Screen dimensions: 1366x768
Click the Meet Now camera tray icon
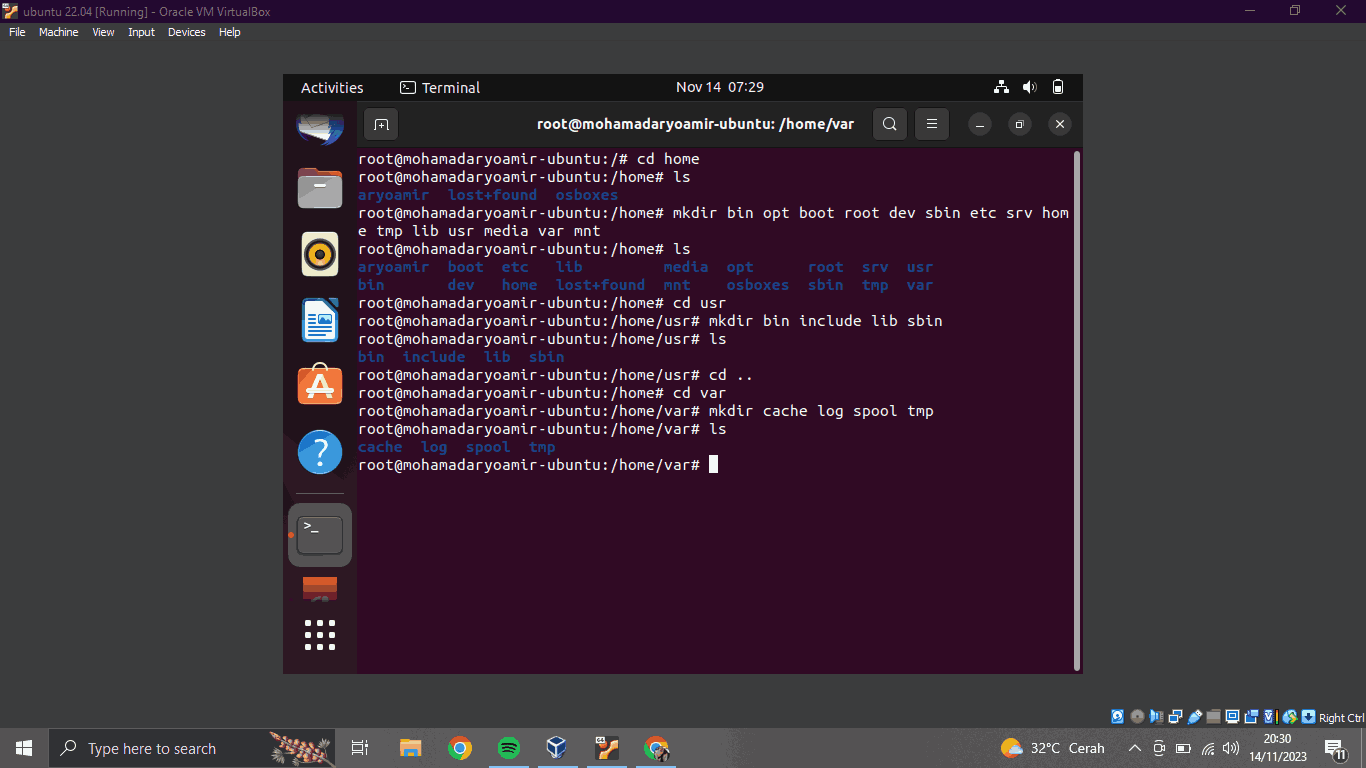pos(1159,748)
